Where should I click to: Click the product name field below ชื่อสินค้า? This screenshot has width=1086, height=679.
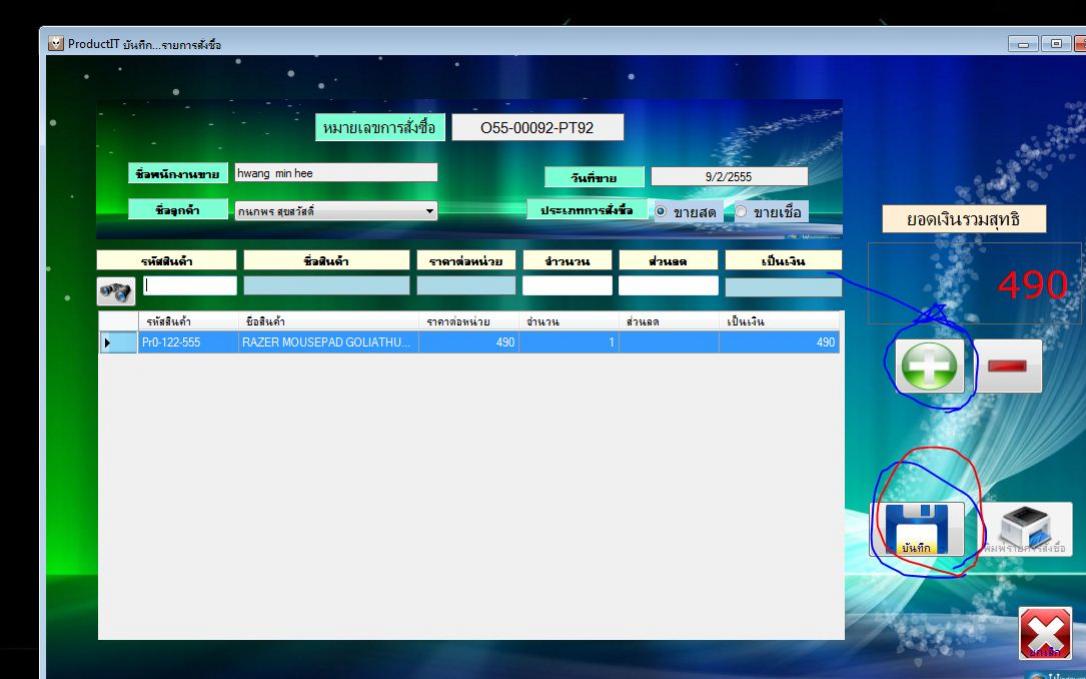point(326,285)
